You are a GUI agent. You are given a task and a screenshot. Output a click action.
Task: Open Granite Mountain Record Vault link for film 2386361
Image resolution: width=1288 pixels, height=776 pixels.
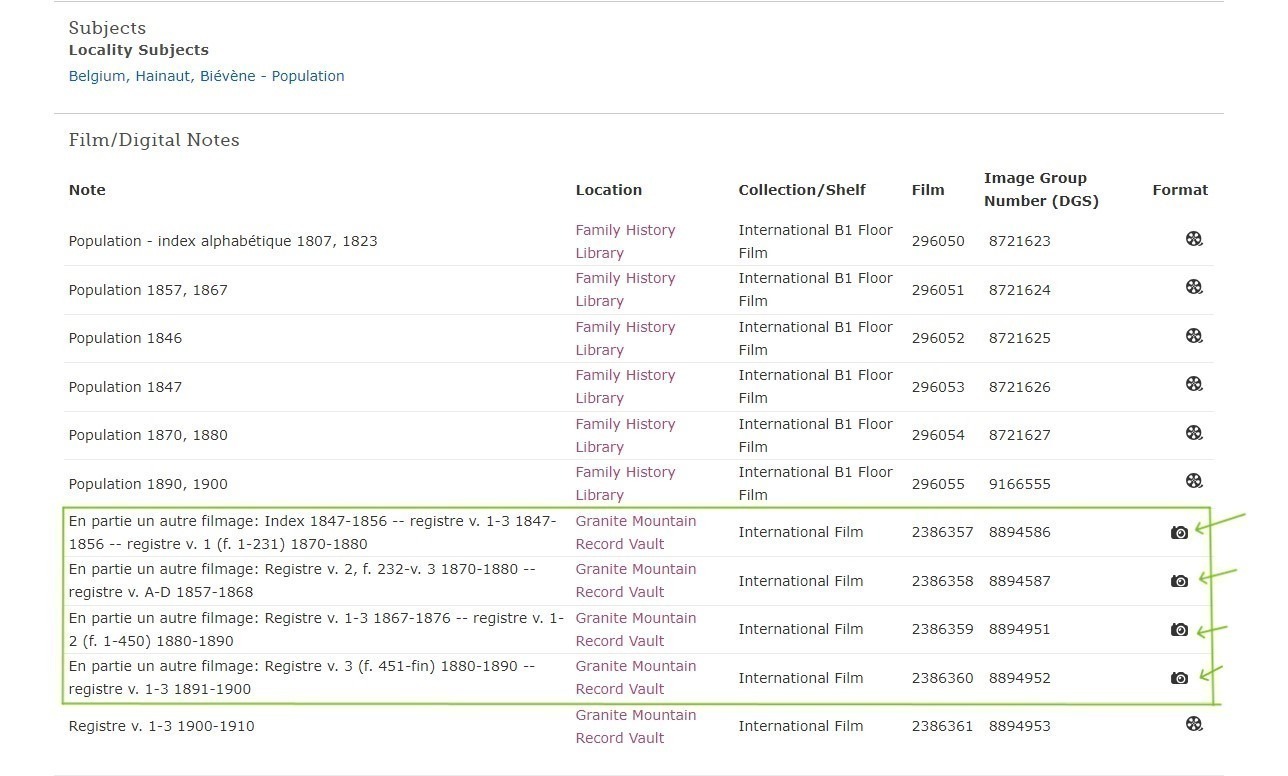(x=635, y=726)
